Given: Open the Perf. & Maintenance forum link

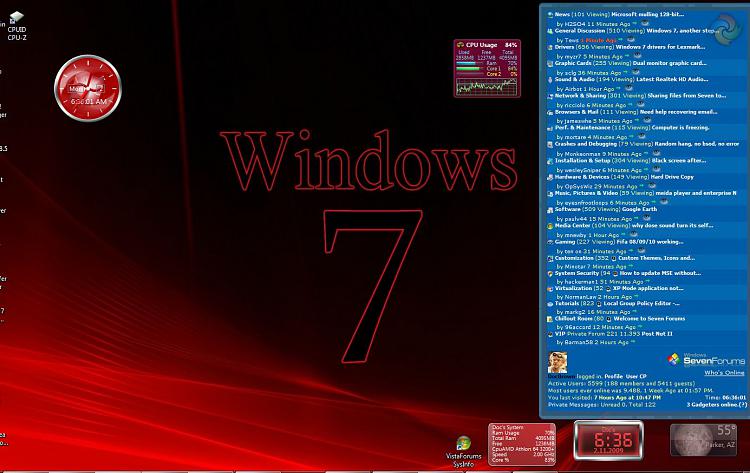Looking at the screenshot, I should pos(582,128).
